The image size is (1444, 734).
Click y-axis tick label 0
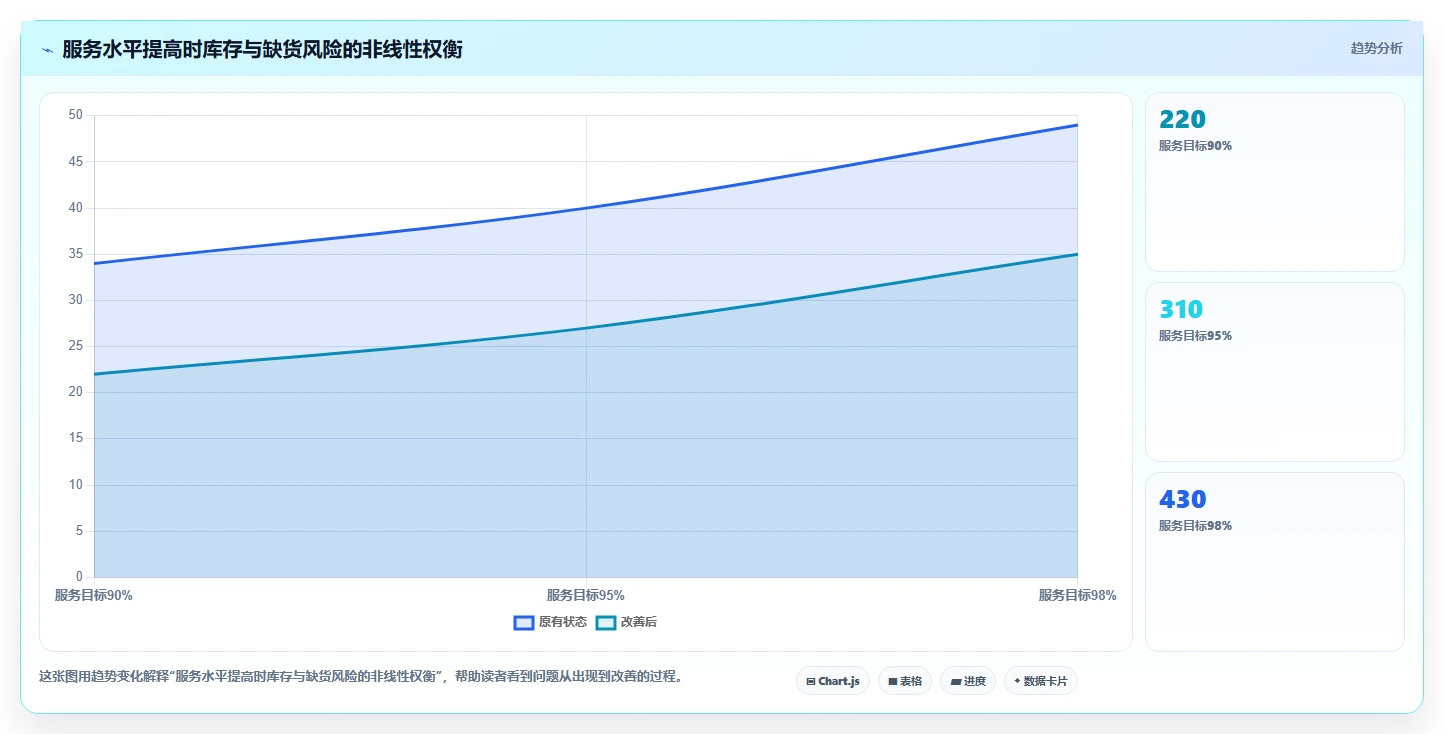pyautogui.click(x=79, y=577)
